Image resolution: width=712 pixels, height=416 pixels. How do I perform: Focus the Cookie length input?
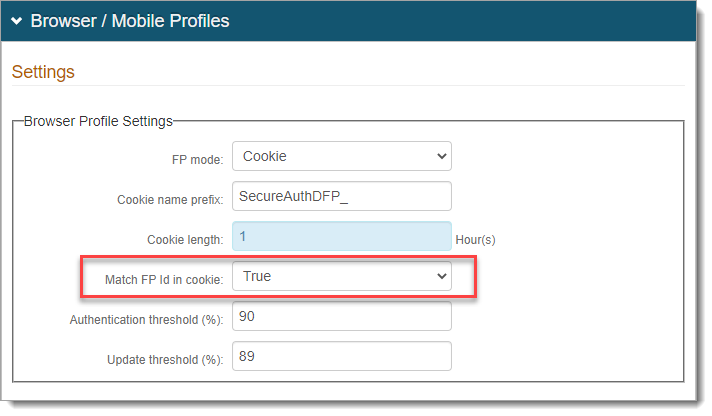click(341, 236)
